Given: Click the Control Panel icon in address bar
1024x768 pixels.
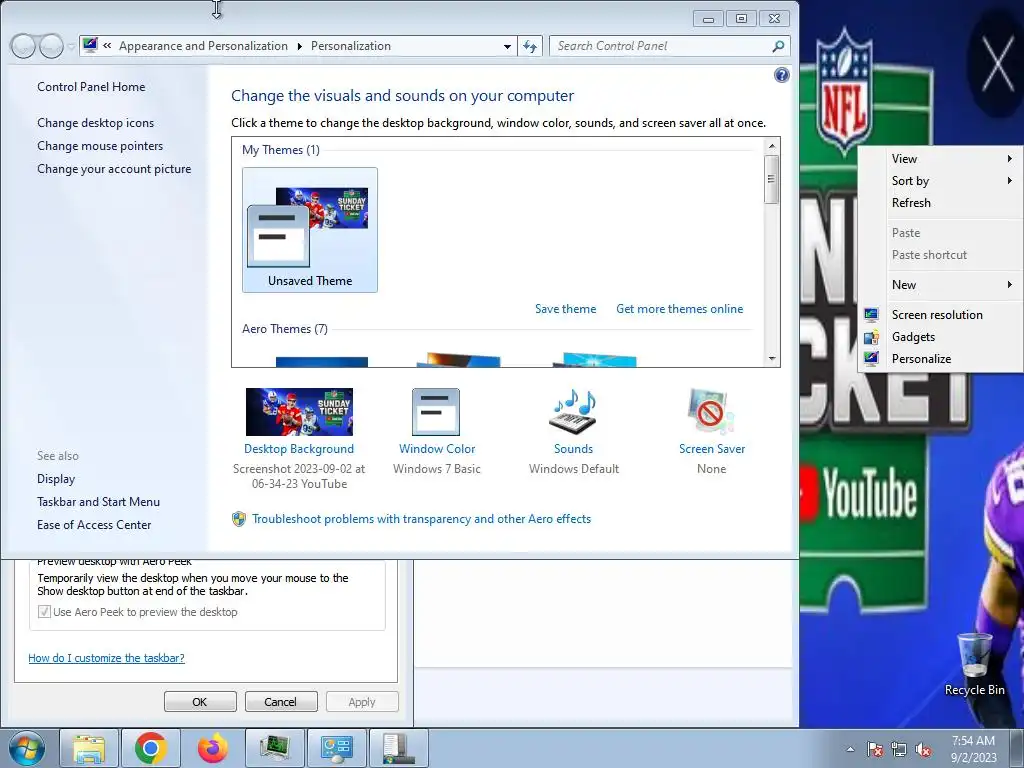Looking at the screenshot, I should [90, 45].
